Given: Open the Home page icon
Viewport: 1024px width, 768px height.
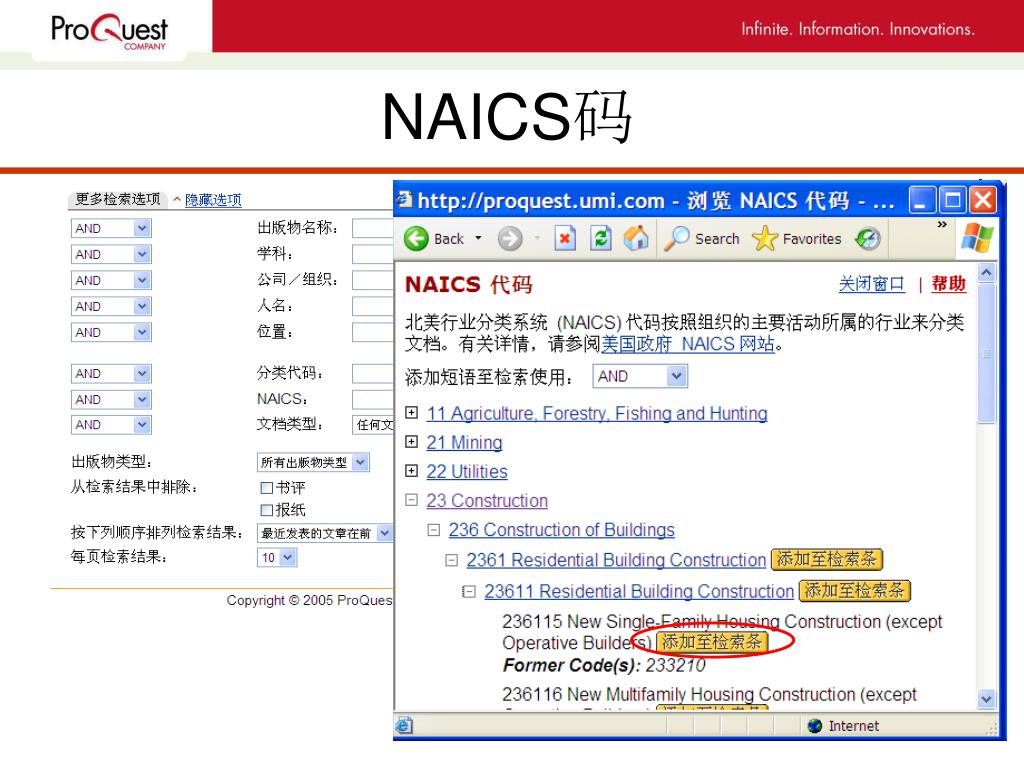Looking at the screenshot, I should point(636,239).
